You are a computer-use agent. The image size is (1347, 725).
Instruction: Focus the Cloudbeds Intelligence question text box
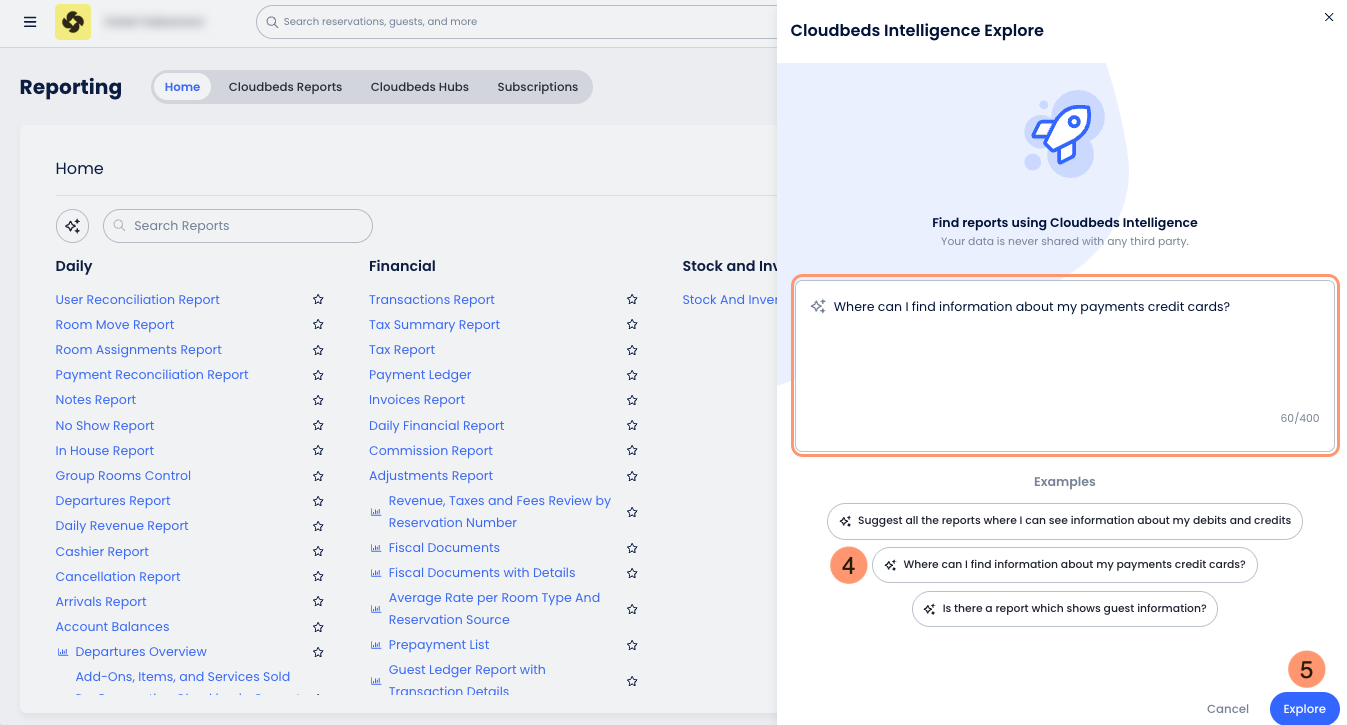pos(1065,366)
